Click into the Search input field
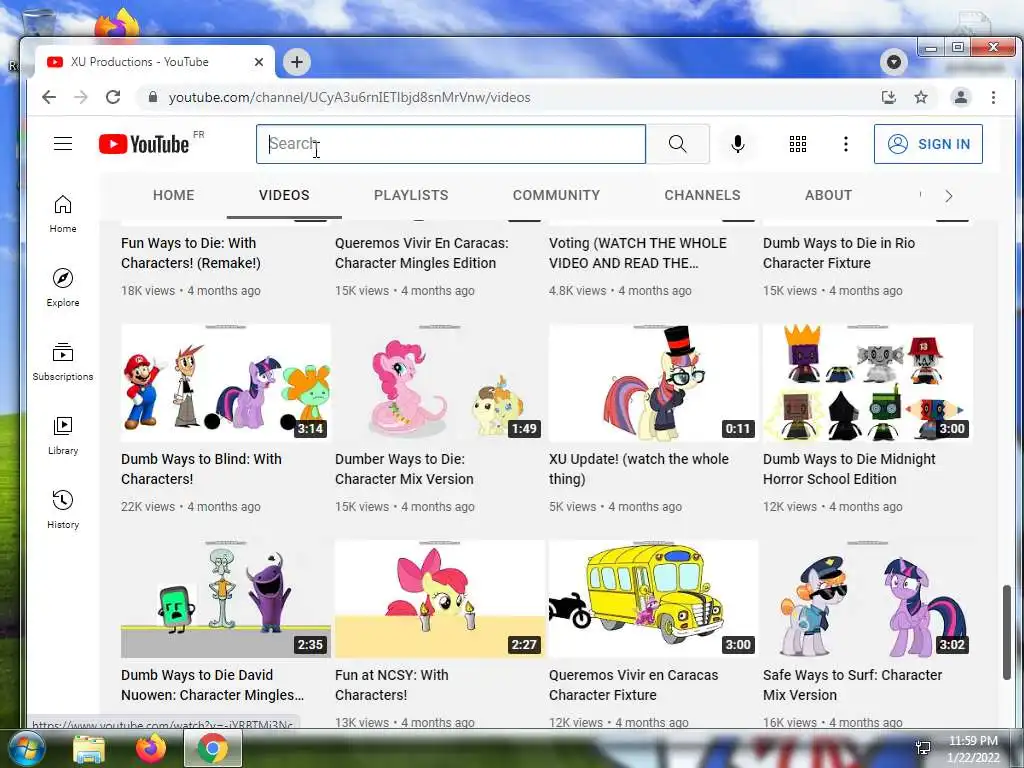This screenshot has width=1024, height=768. 451,144
